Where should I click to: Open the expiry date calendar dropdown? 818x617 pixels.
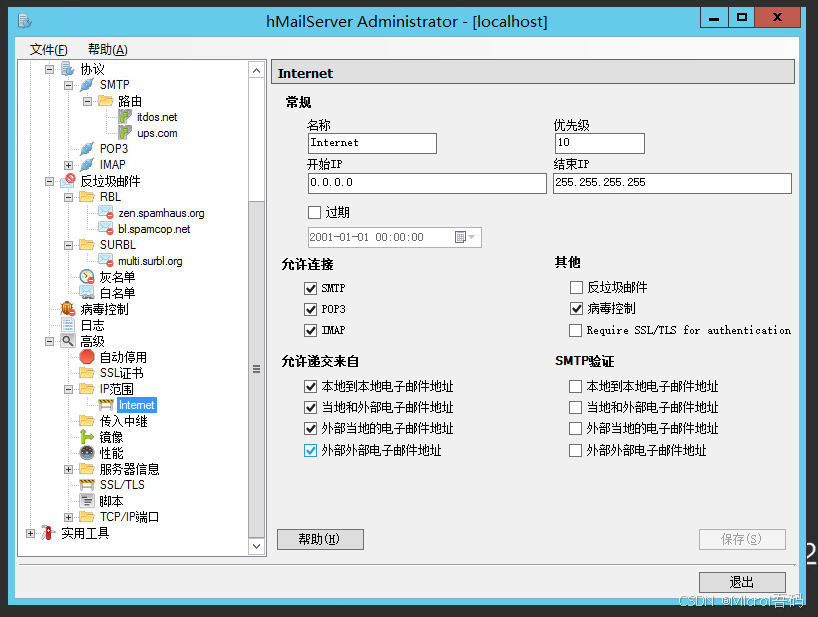465,237
